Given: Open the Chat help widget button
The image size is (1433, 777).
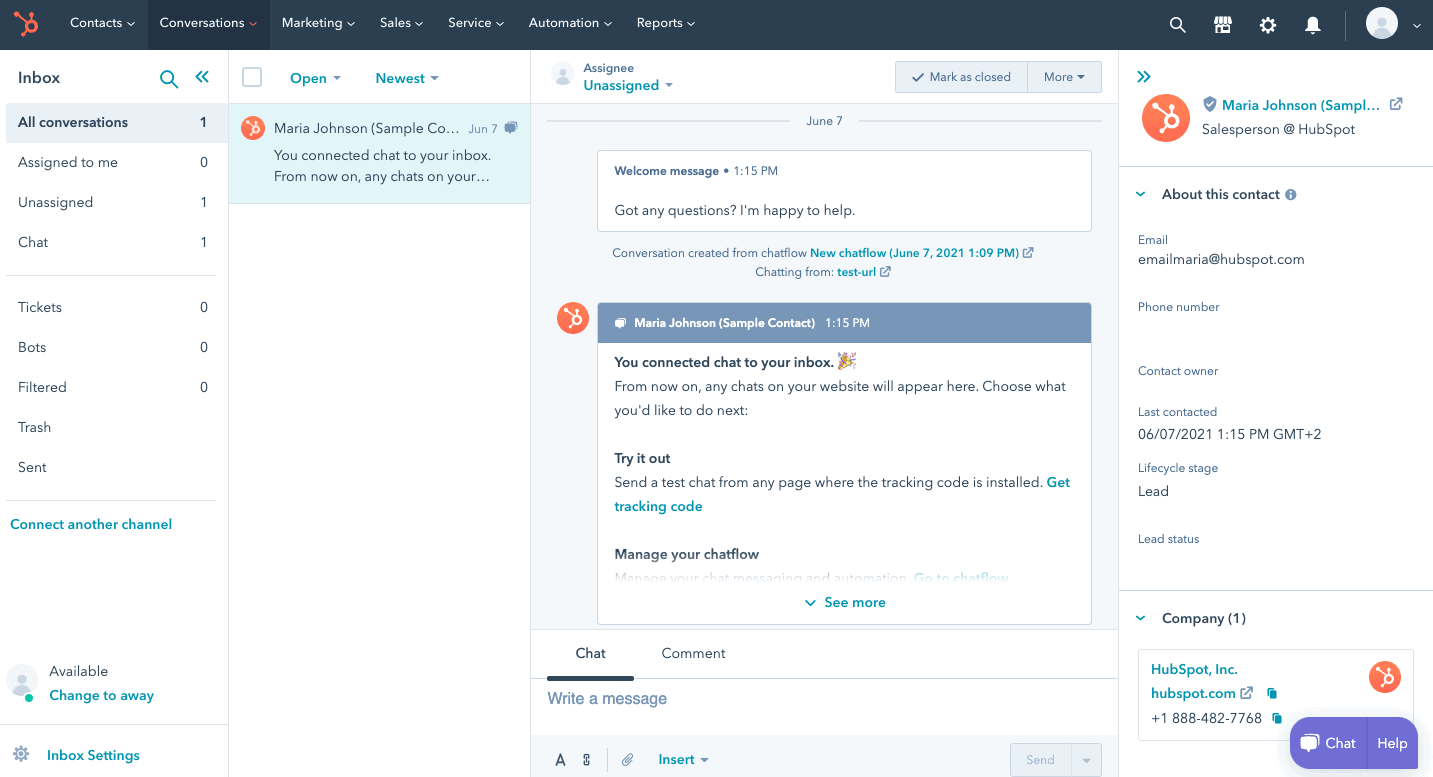Looking at the screenshot, I should click(x=1328, y=743).
